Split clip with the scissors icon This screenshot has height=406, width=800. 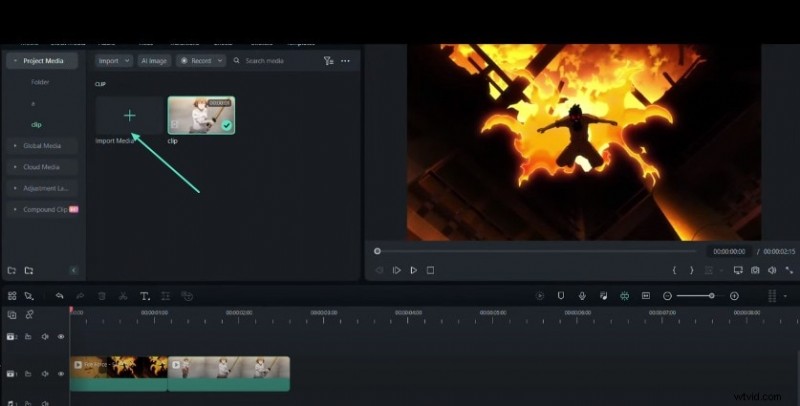click(x=123, y=296)
